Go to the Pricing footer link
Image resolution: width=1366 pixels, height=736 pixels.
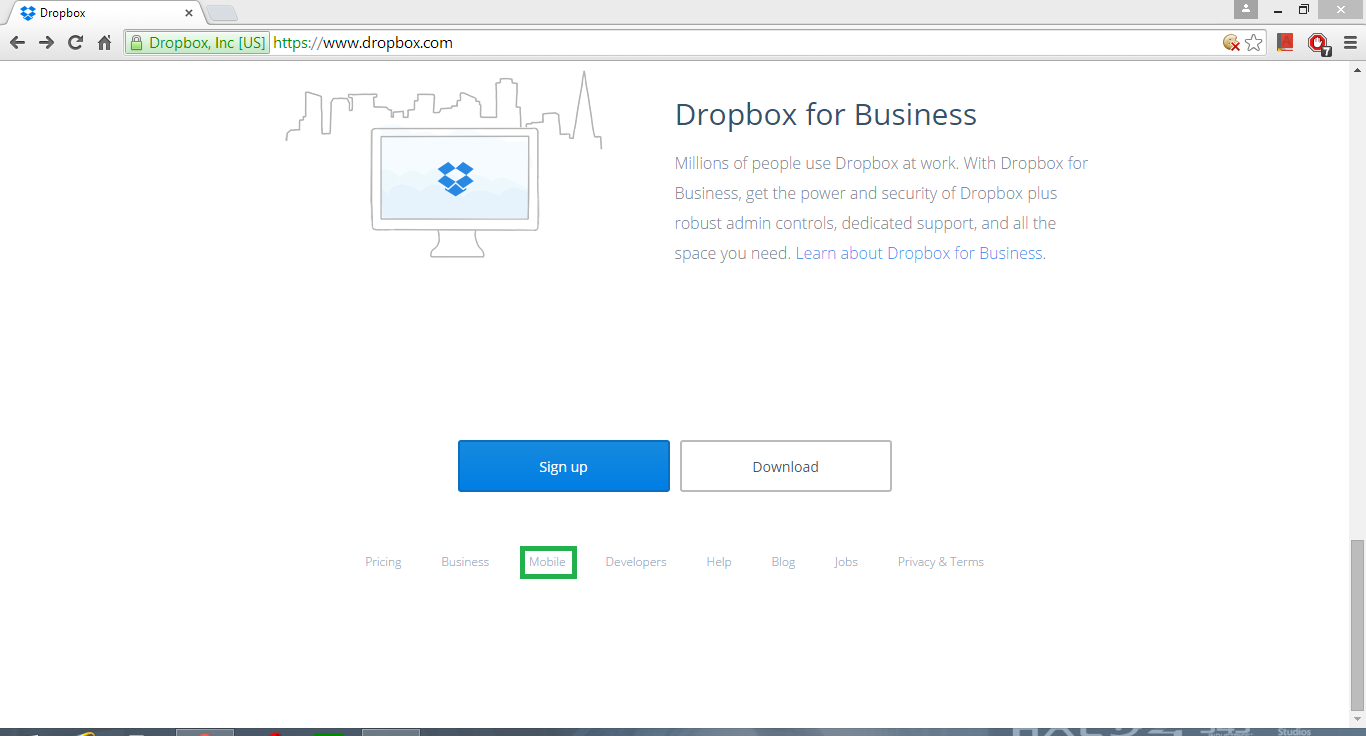click(x=383, y=562)
